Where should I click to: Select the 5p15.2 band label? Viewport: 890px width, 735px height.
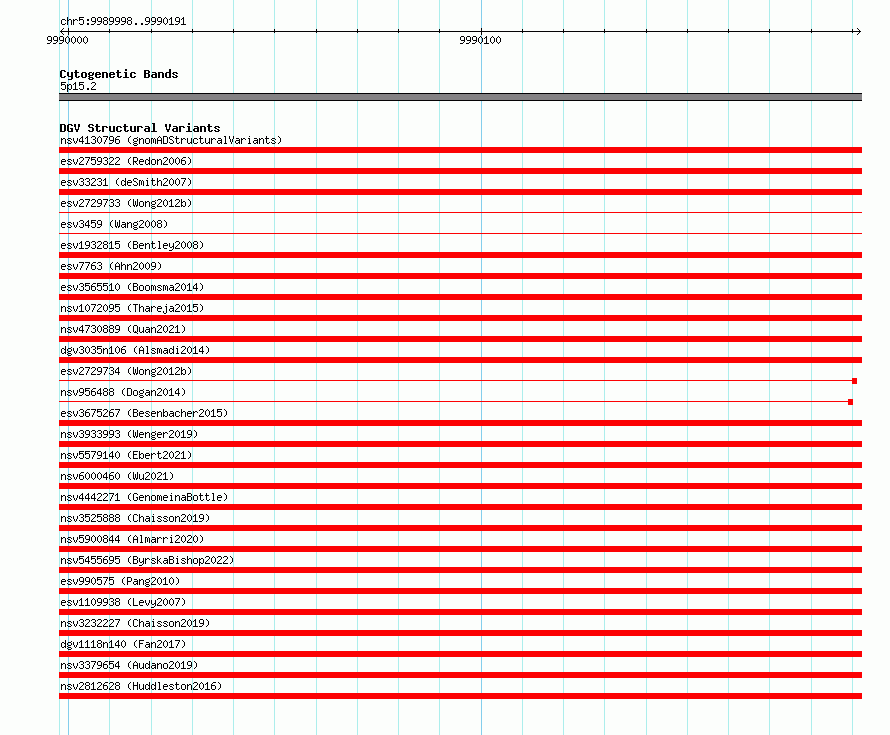click(x=78, y=86)
